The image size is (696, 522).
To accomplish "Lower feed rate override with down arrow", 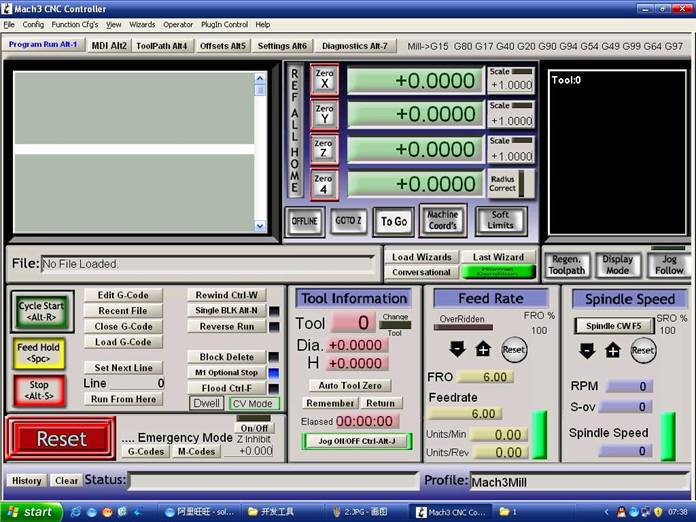I will (x=457, y=349).
